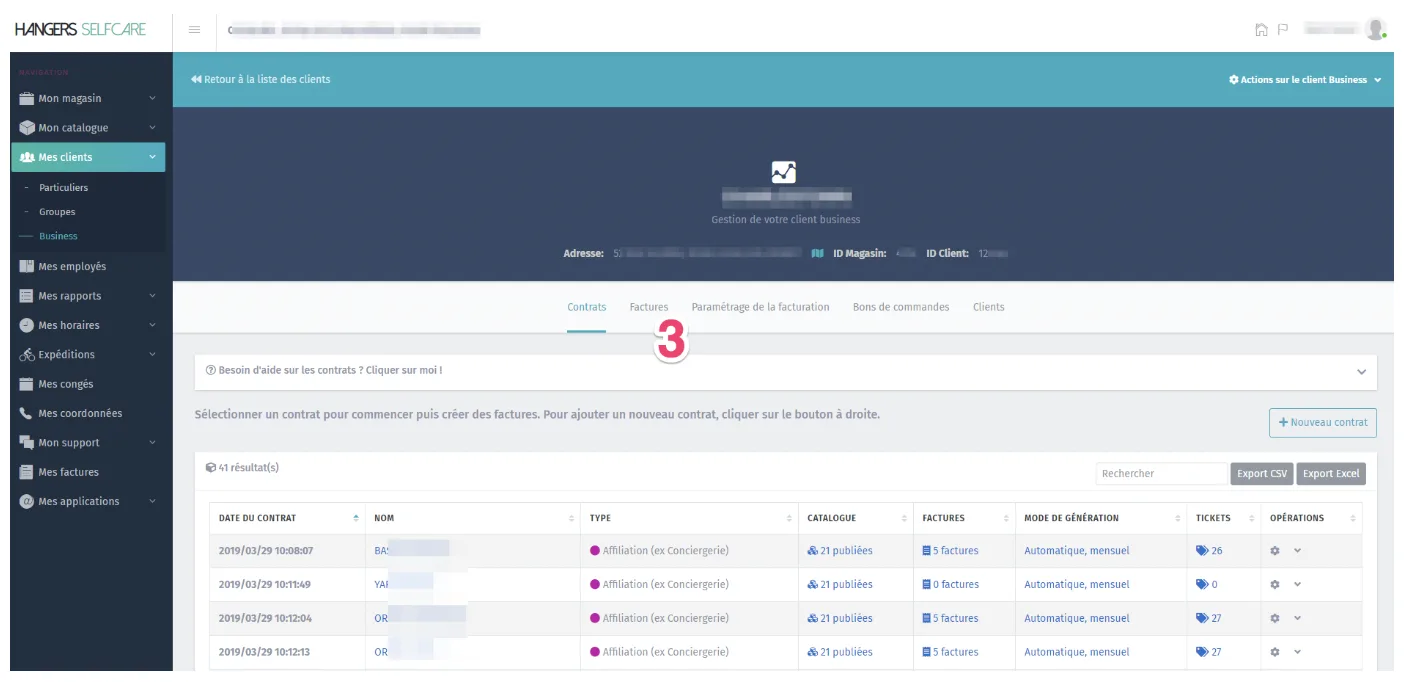This screenshot has width=1404, height=682.
Task: Sort by Nom column header
Action: point(473,518)
